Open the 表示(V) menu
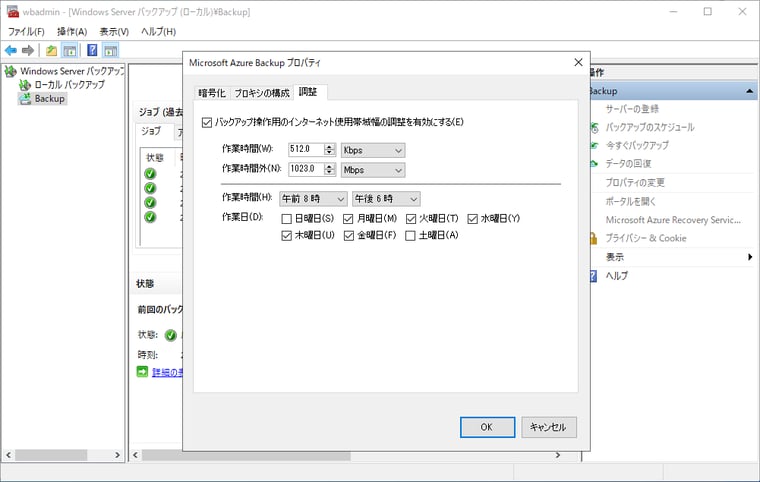The image size is (760, 482). click(x=114, y=32)
